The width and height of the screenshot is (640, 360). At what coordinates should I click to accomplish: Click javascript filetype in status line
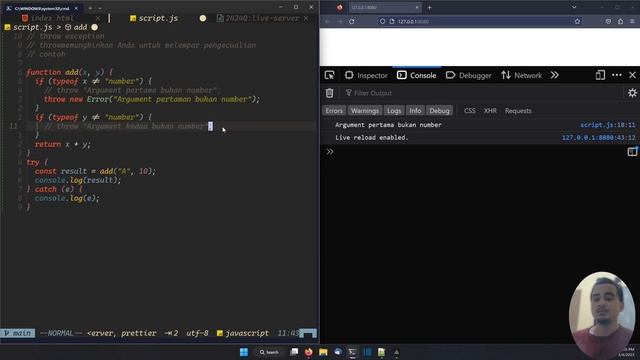pos(243,333)
